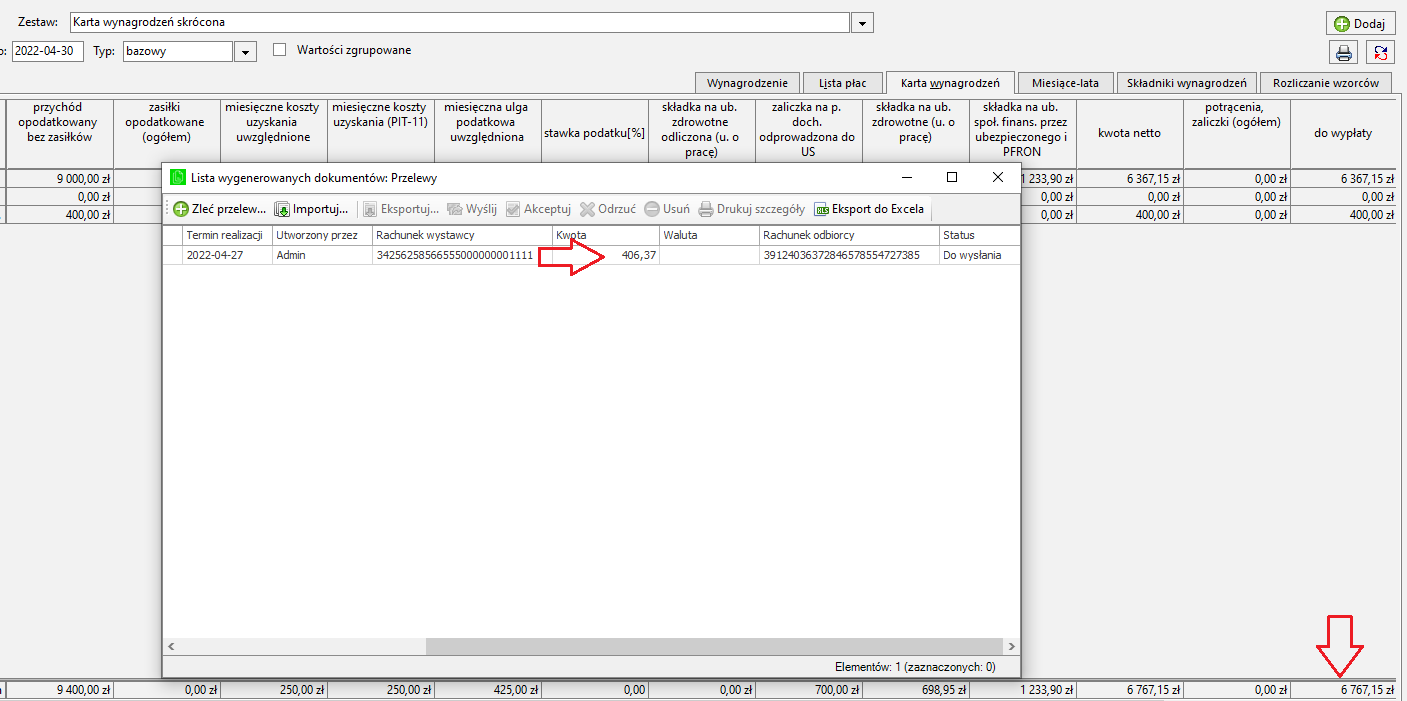Toggle the Wartości zgrupowane checkbox
The height and width of the screenshot is (701, 1407).
pyautogui.click(x=280, y=50)
